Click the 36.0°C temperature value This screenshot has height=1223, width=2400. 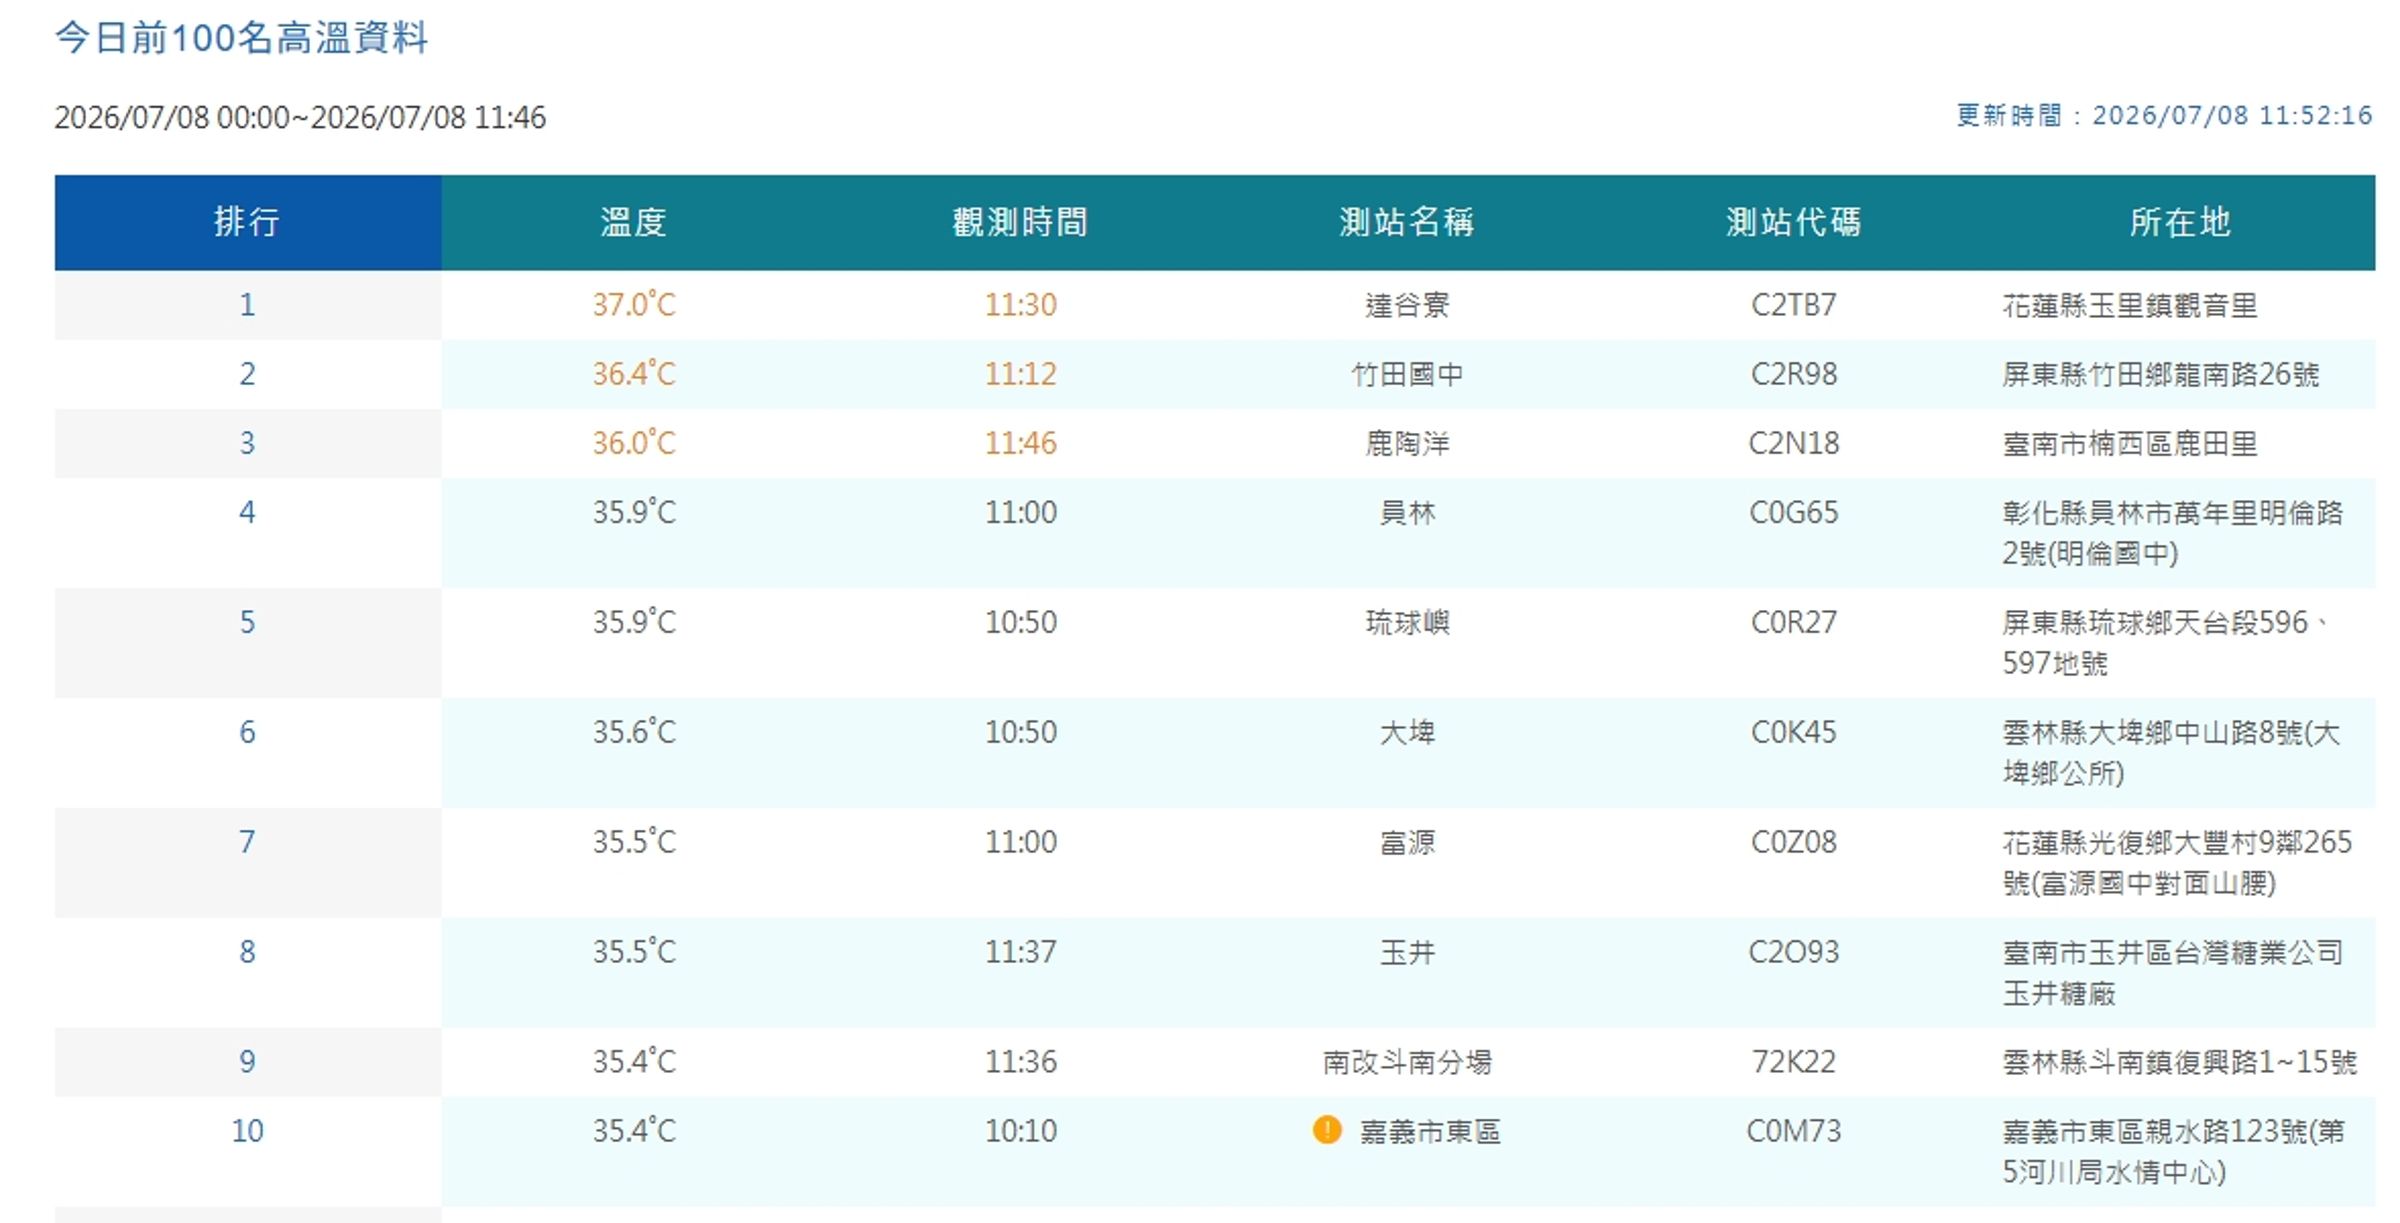point(634,443)
